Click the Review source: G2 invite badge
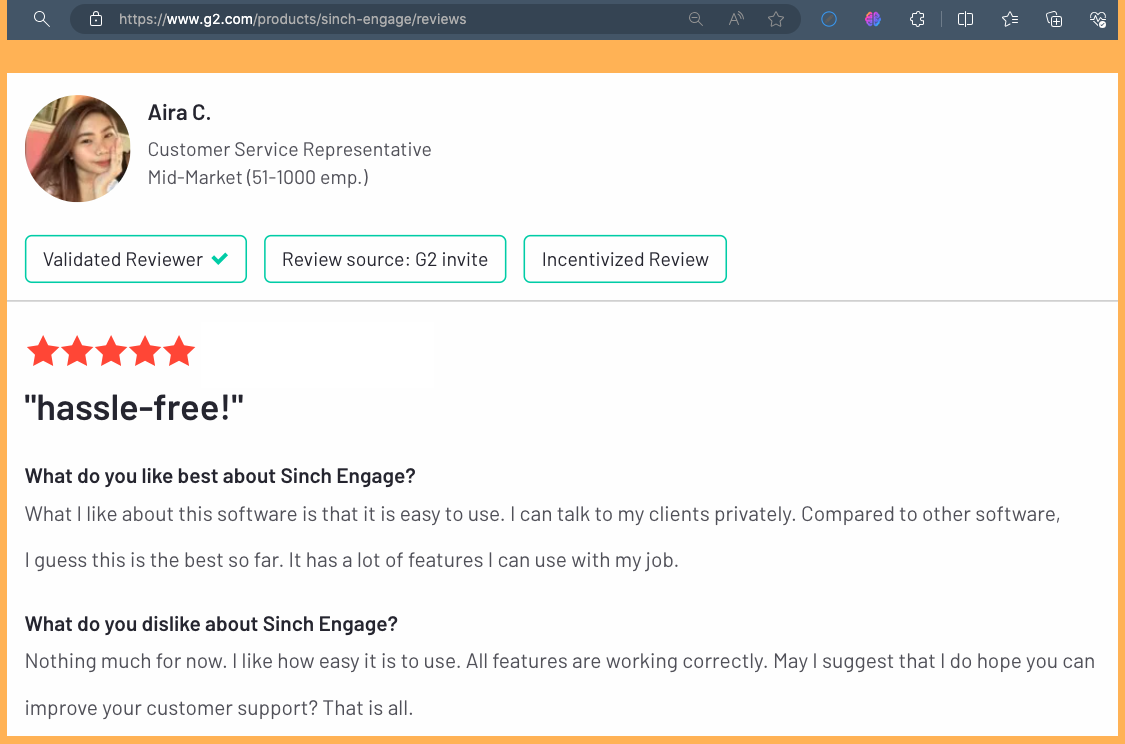Viewport: 1125px width, 744px height. click(385, 259)
